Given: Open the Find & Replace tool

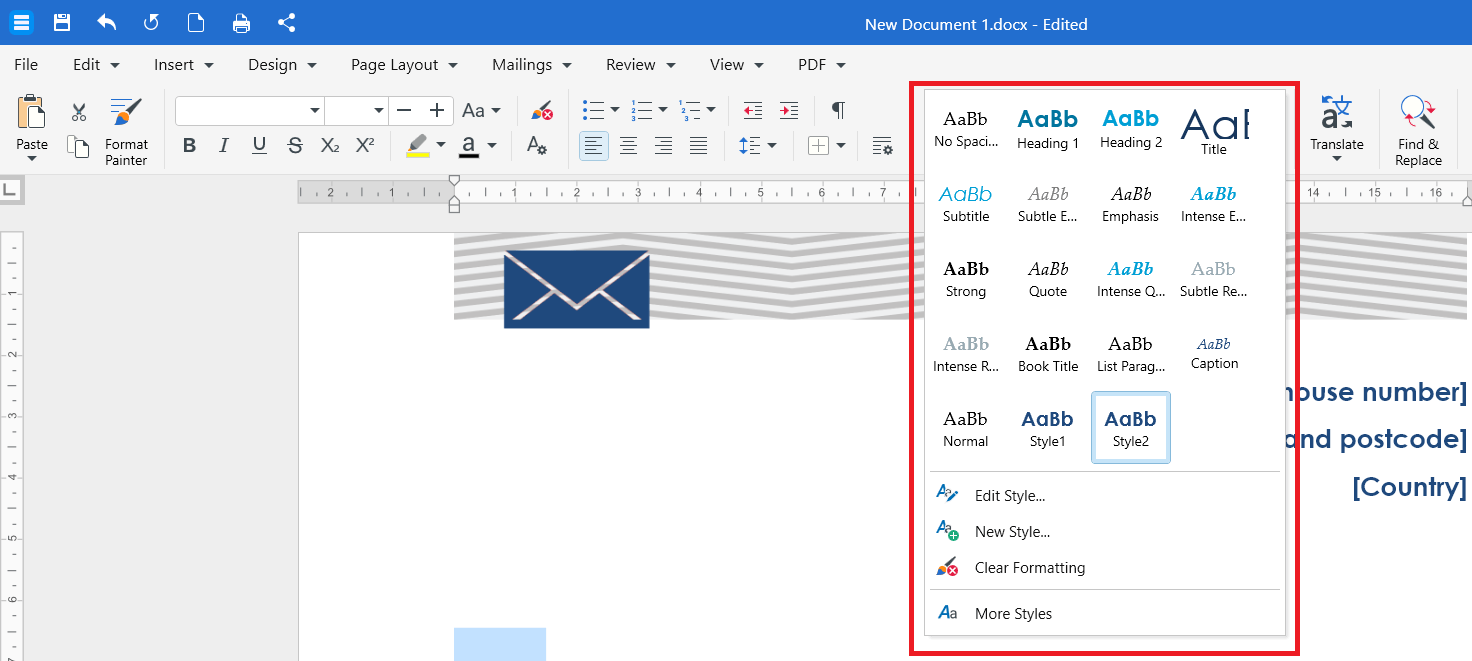Looking at the screenshot, I should [x=1418, y=131].
